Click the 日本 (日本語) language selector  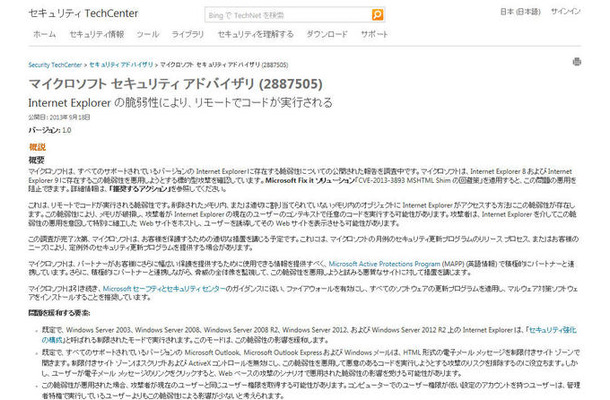coord(520,12)
